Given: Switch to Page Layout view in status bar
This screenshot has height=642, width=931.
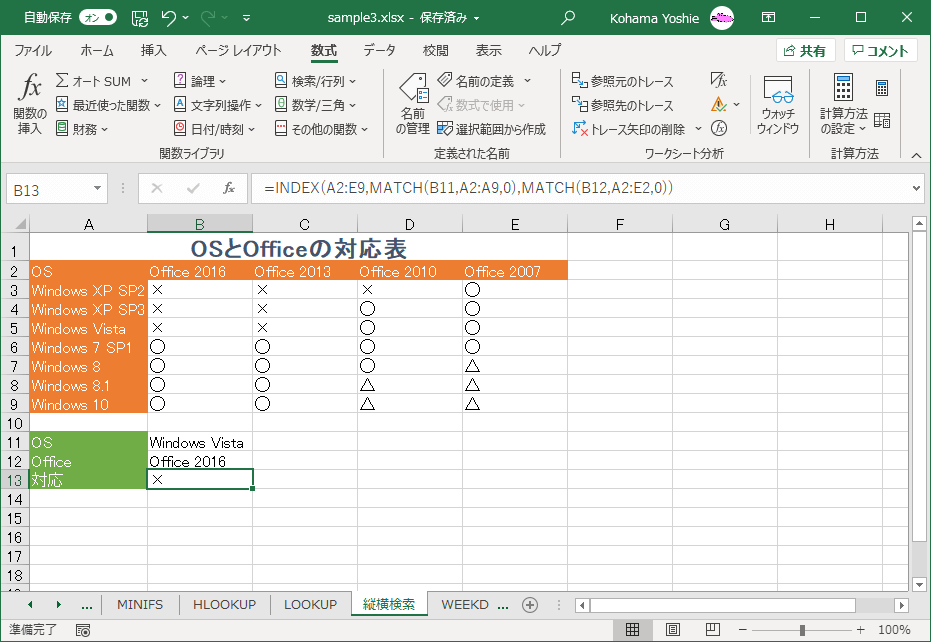Looking at the screenshot, I should click(673, 630).
